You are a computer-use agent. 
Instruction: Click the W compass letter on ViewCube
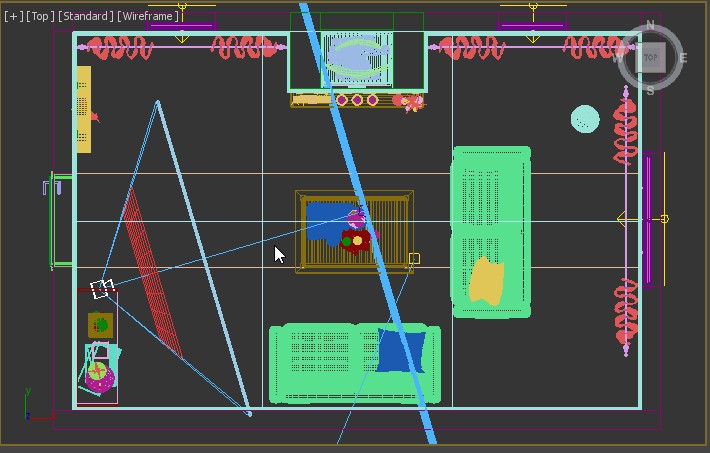618,57
